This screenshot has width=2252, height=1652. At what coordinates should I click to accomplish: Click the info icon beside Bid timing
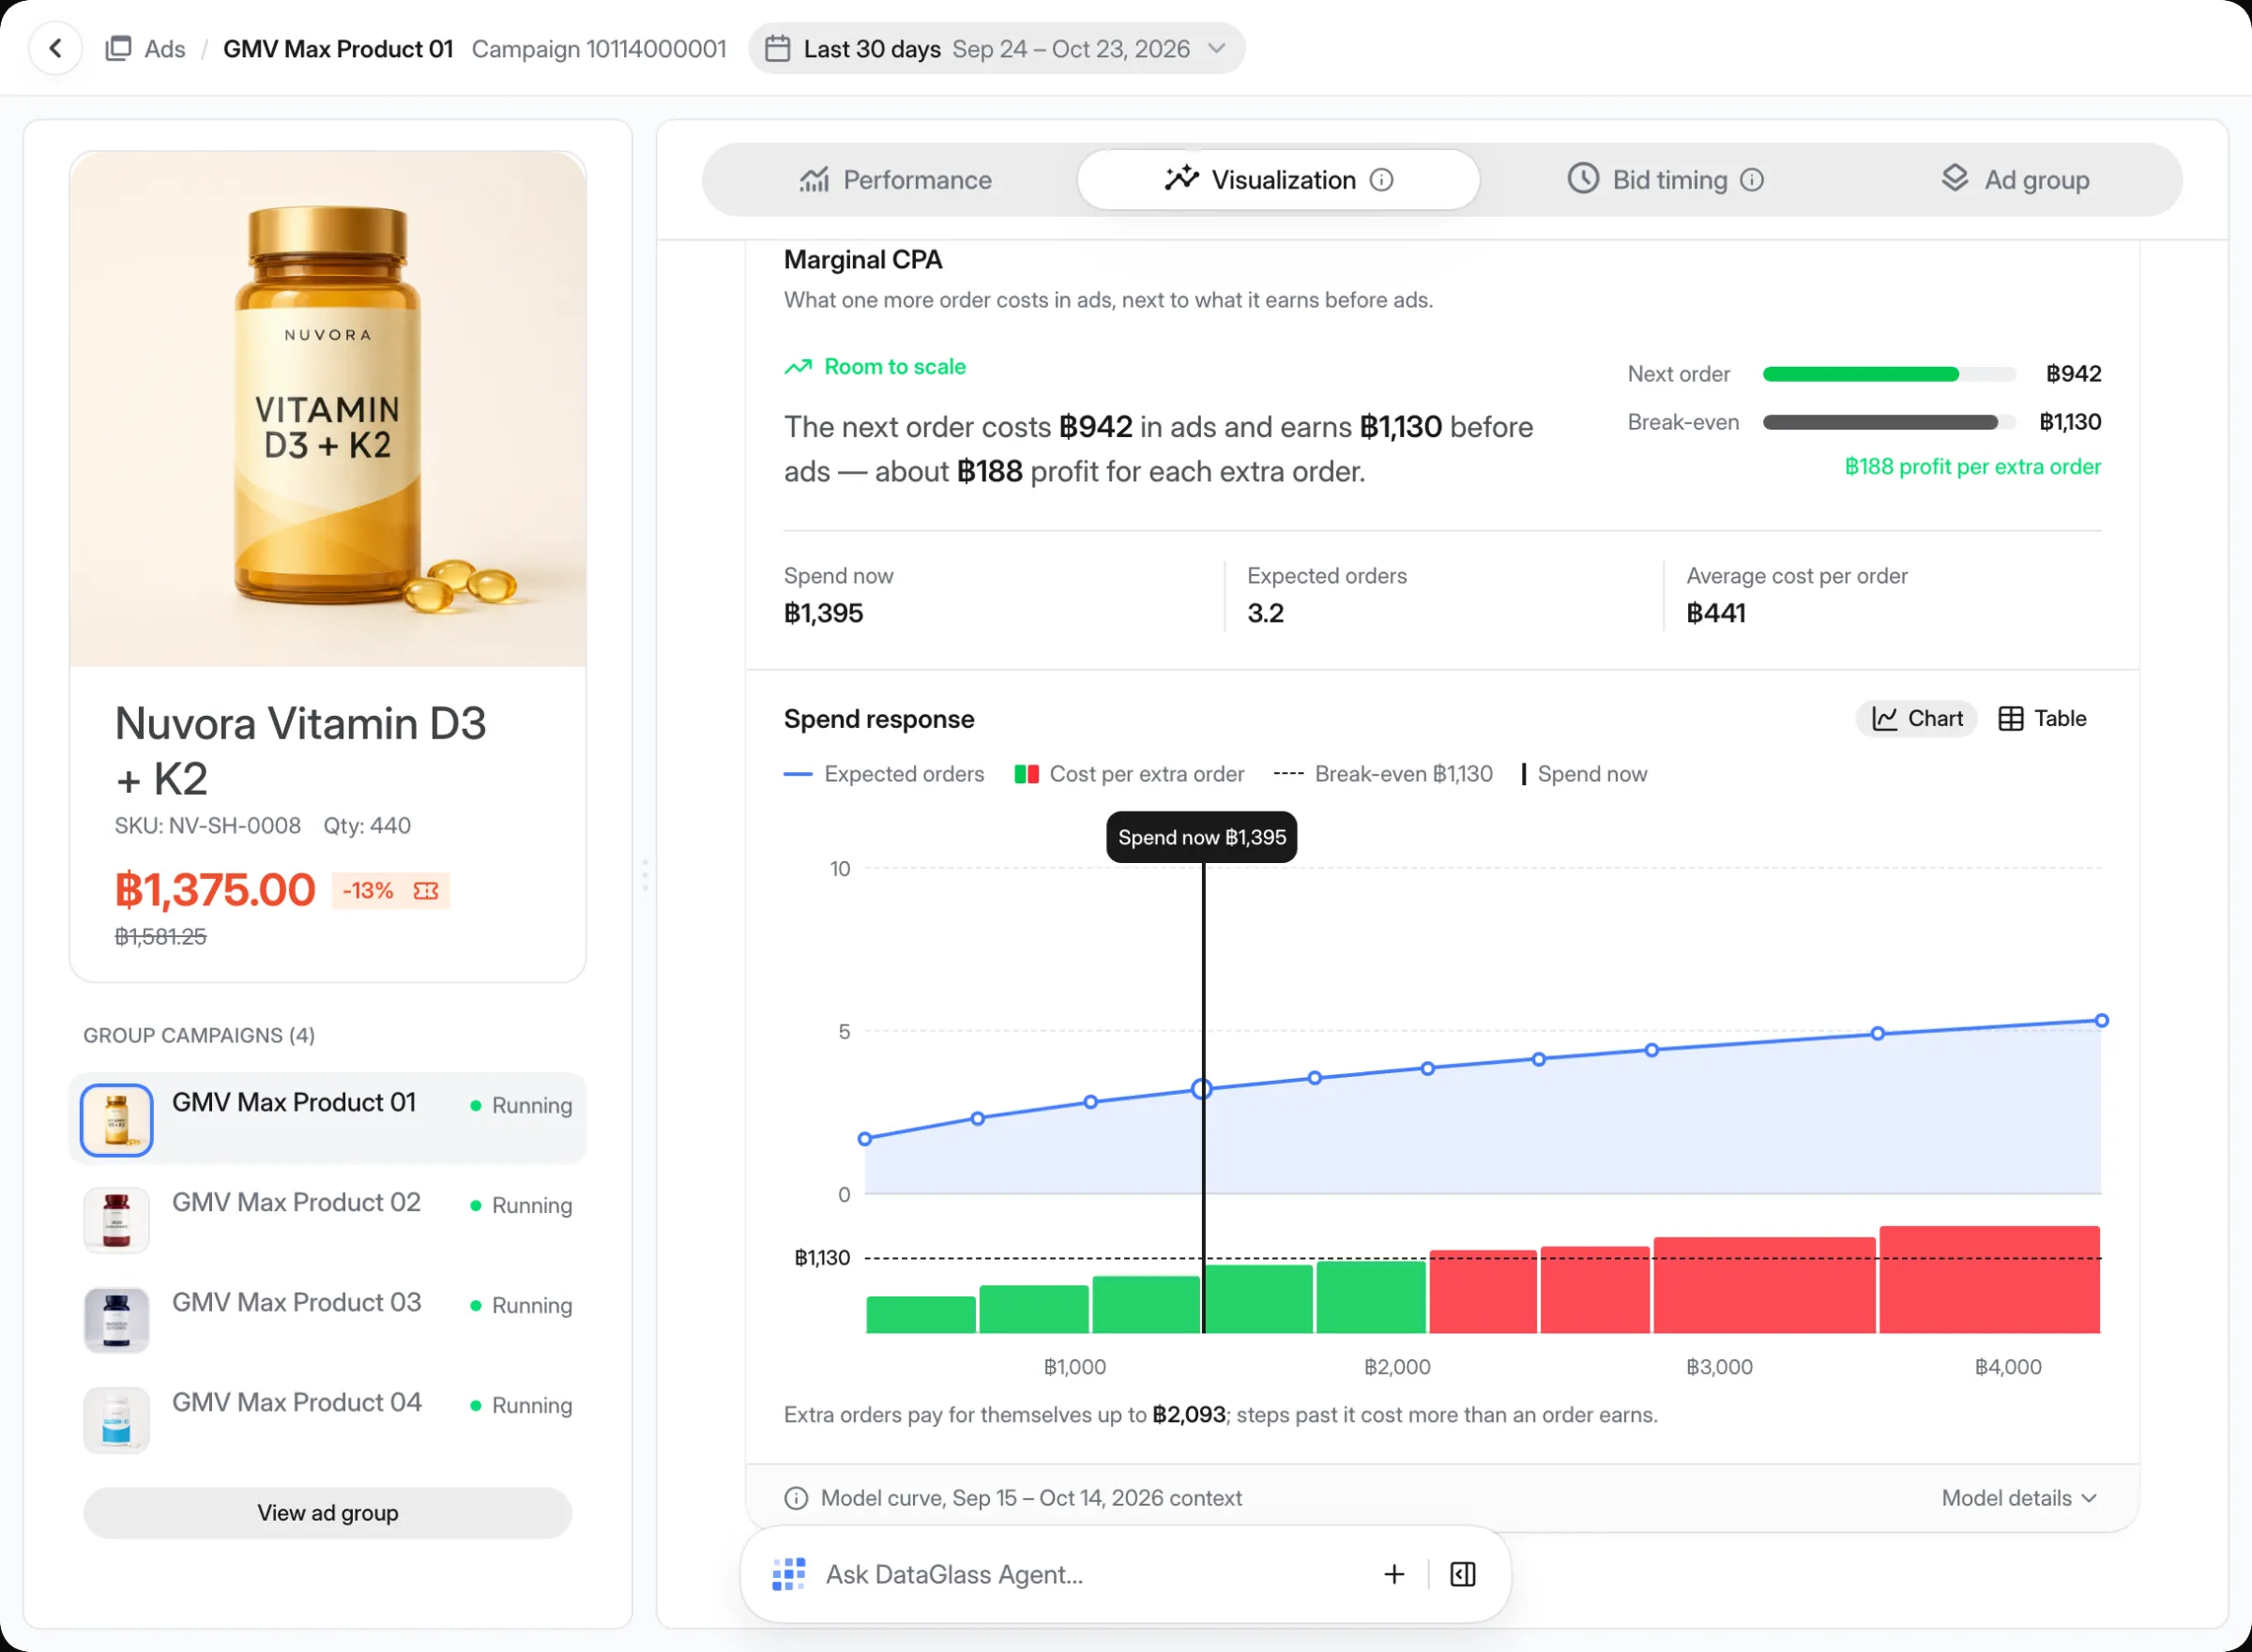[1752, 180]
